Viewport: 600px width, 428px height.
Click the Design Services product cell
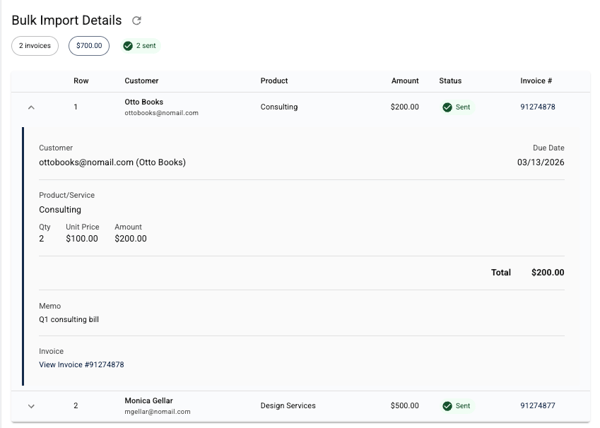[288, 405]
